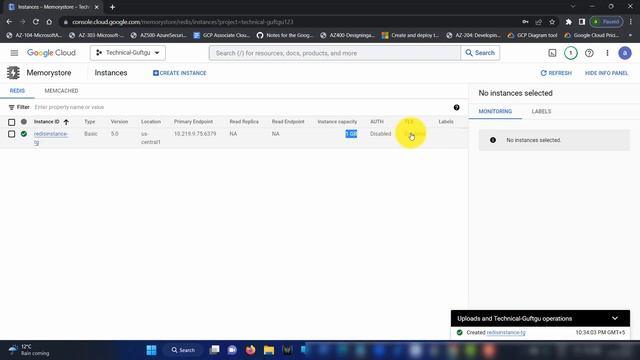Open the Notes for the Google GitHub bookmark
Screen dimensions: 640x360
(285, 36)
